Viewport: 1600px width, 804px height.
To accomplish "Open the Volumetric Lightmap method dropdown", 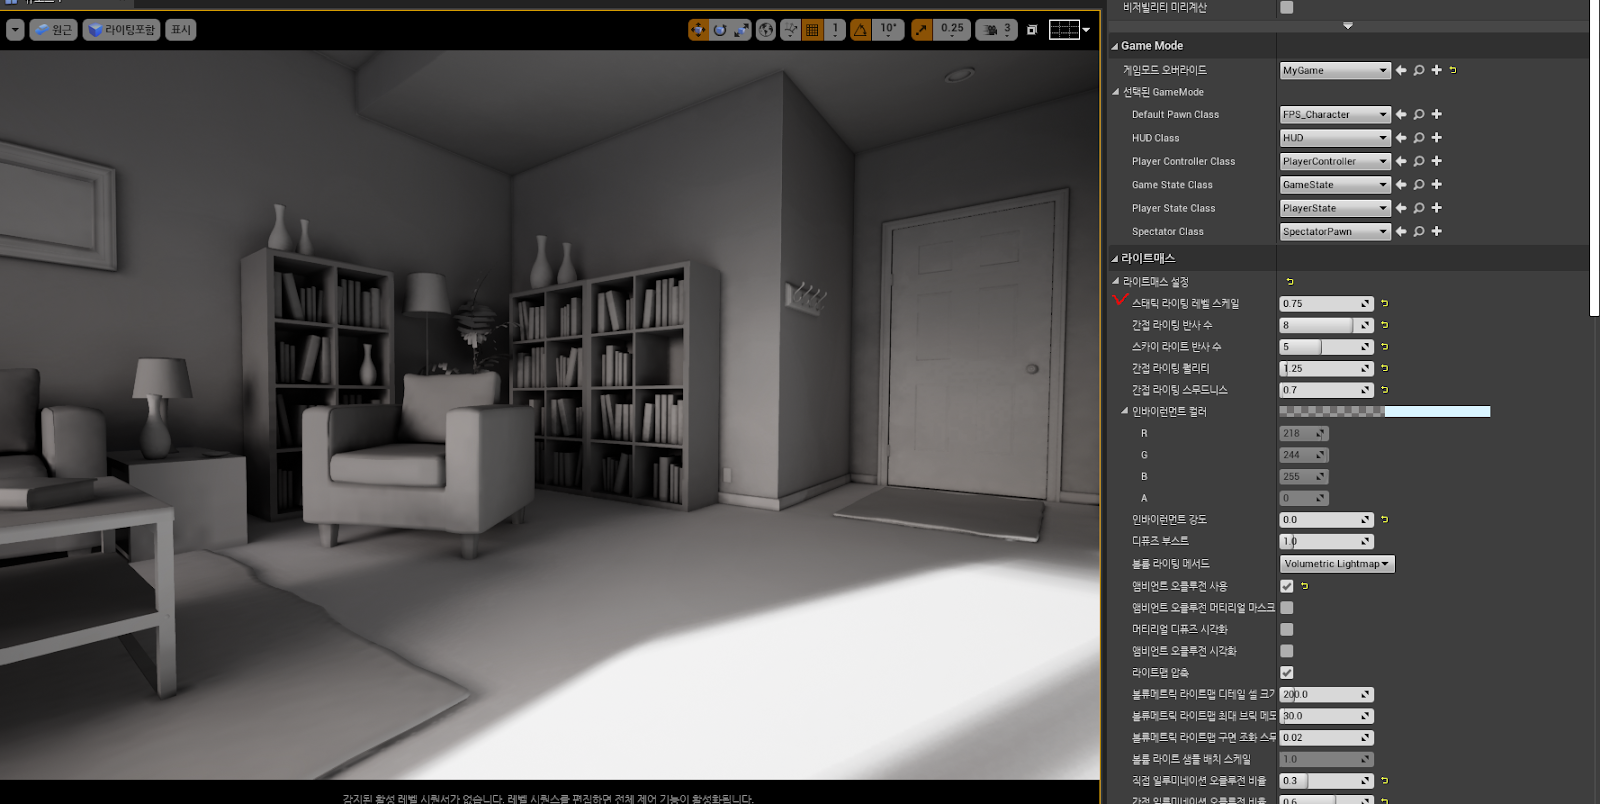I will [1337, 564].
